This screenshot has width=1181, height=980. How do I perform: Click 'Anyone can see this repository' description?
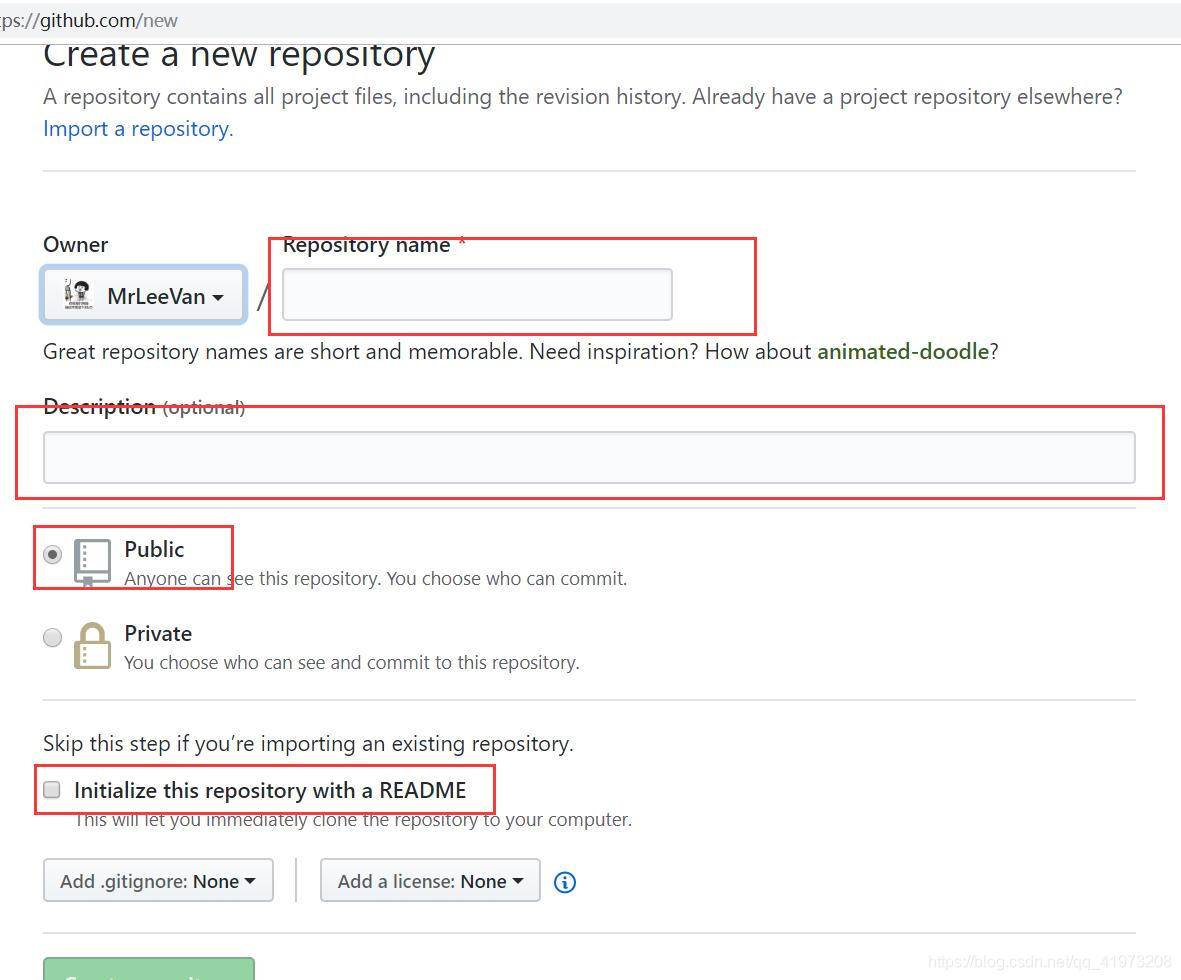point(376,579)
